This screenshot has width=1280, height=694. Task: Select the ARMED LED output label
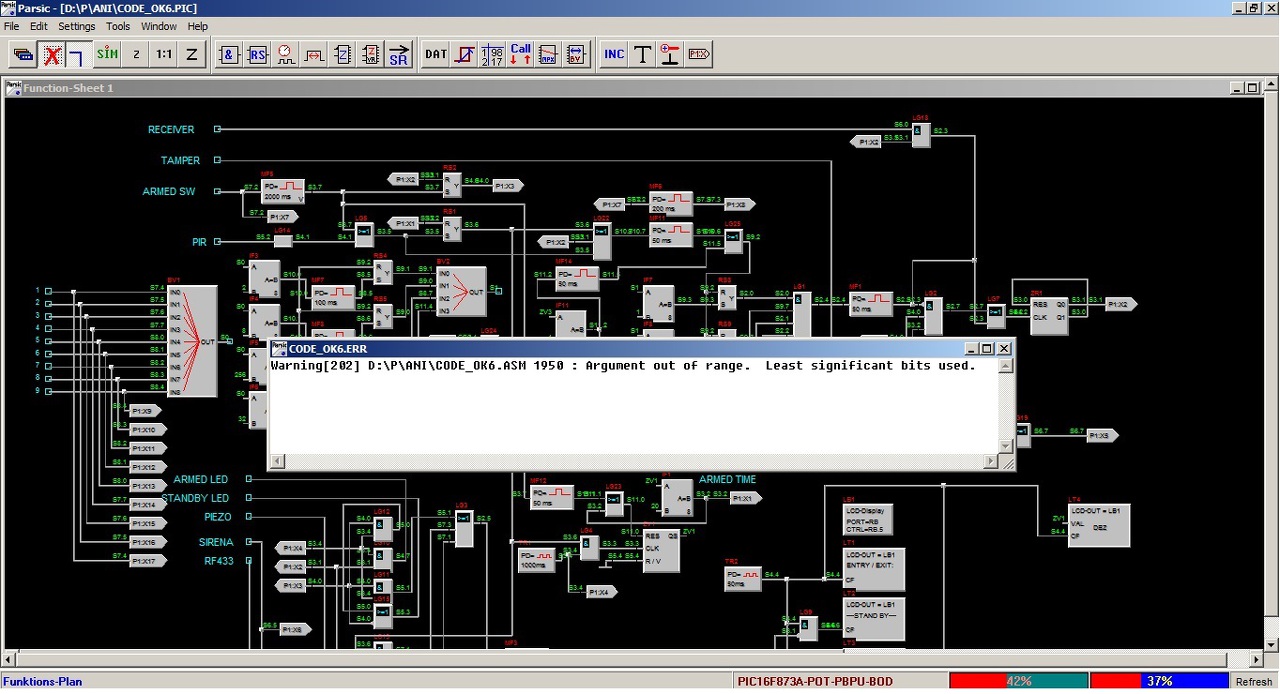pos(201,480)
